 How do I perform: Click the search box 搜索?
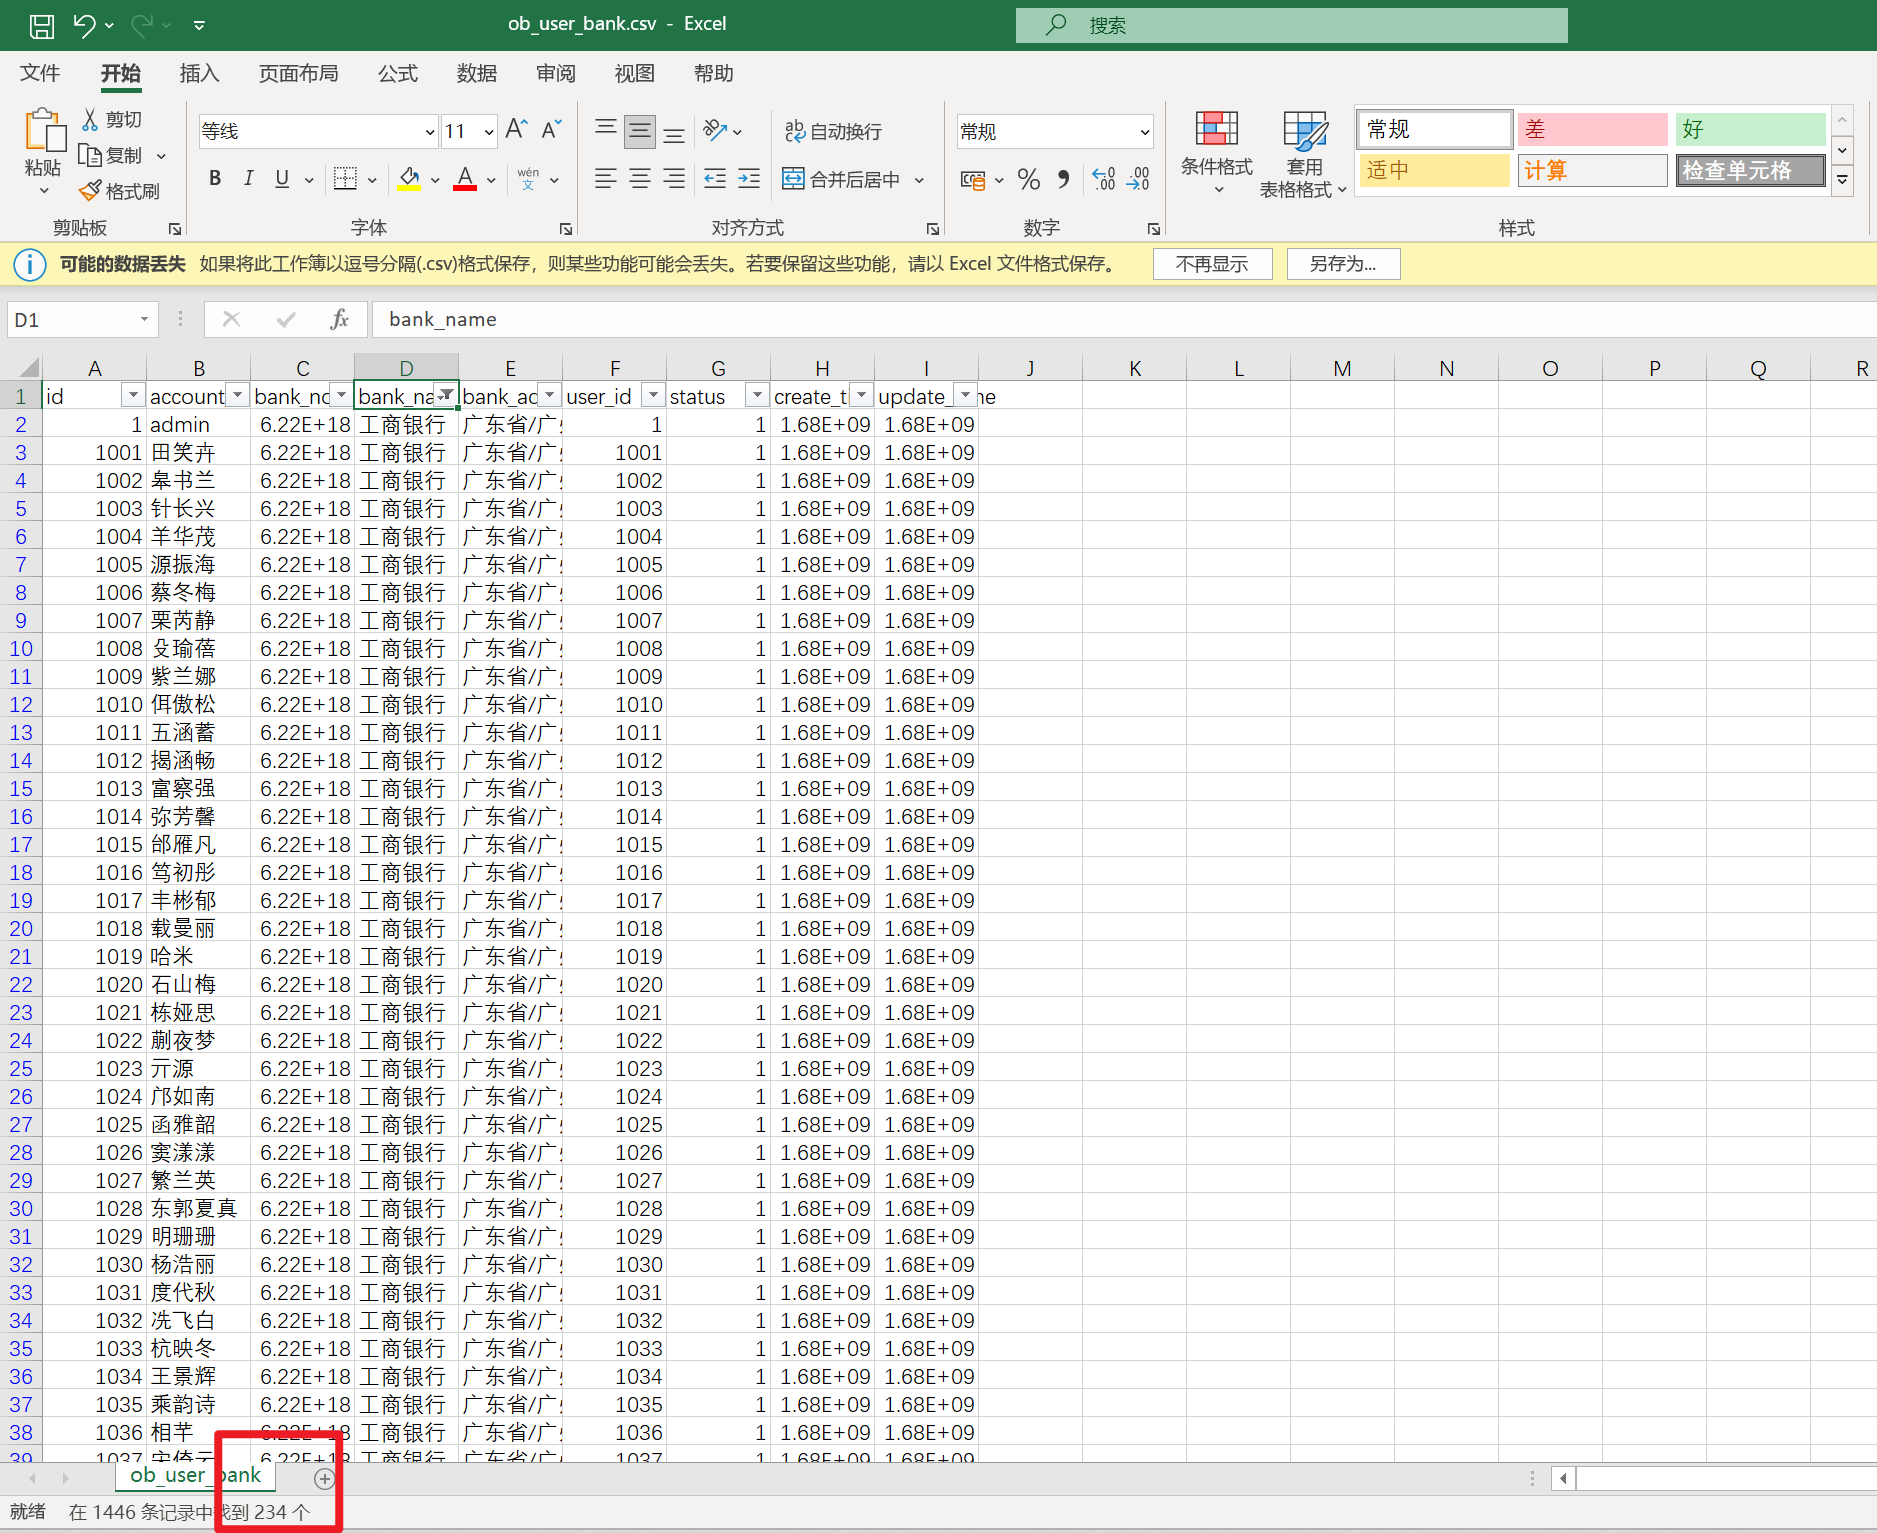point(1291,25)
